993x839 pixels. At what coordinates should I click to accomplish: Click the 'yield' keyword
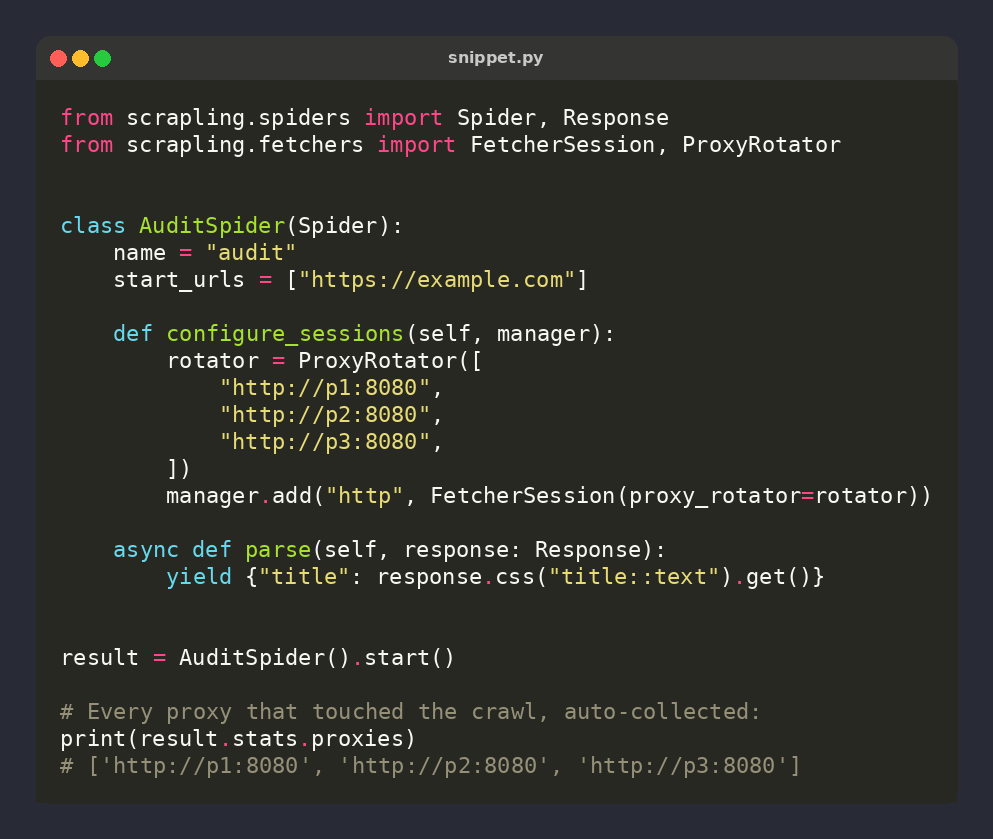[199, 577]
